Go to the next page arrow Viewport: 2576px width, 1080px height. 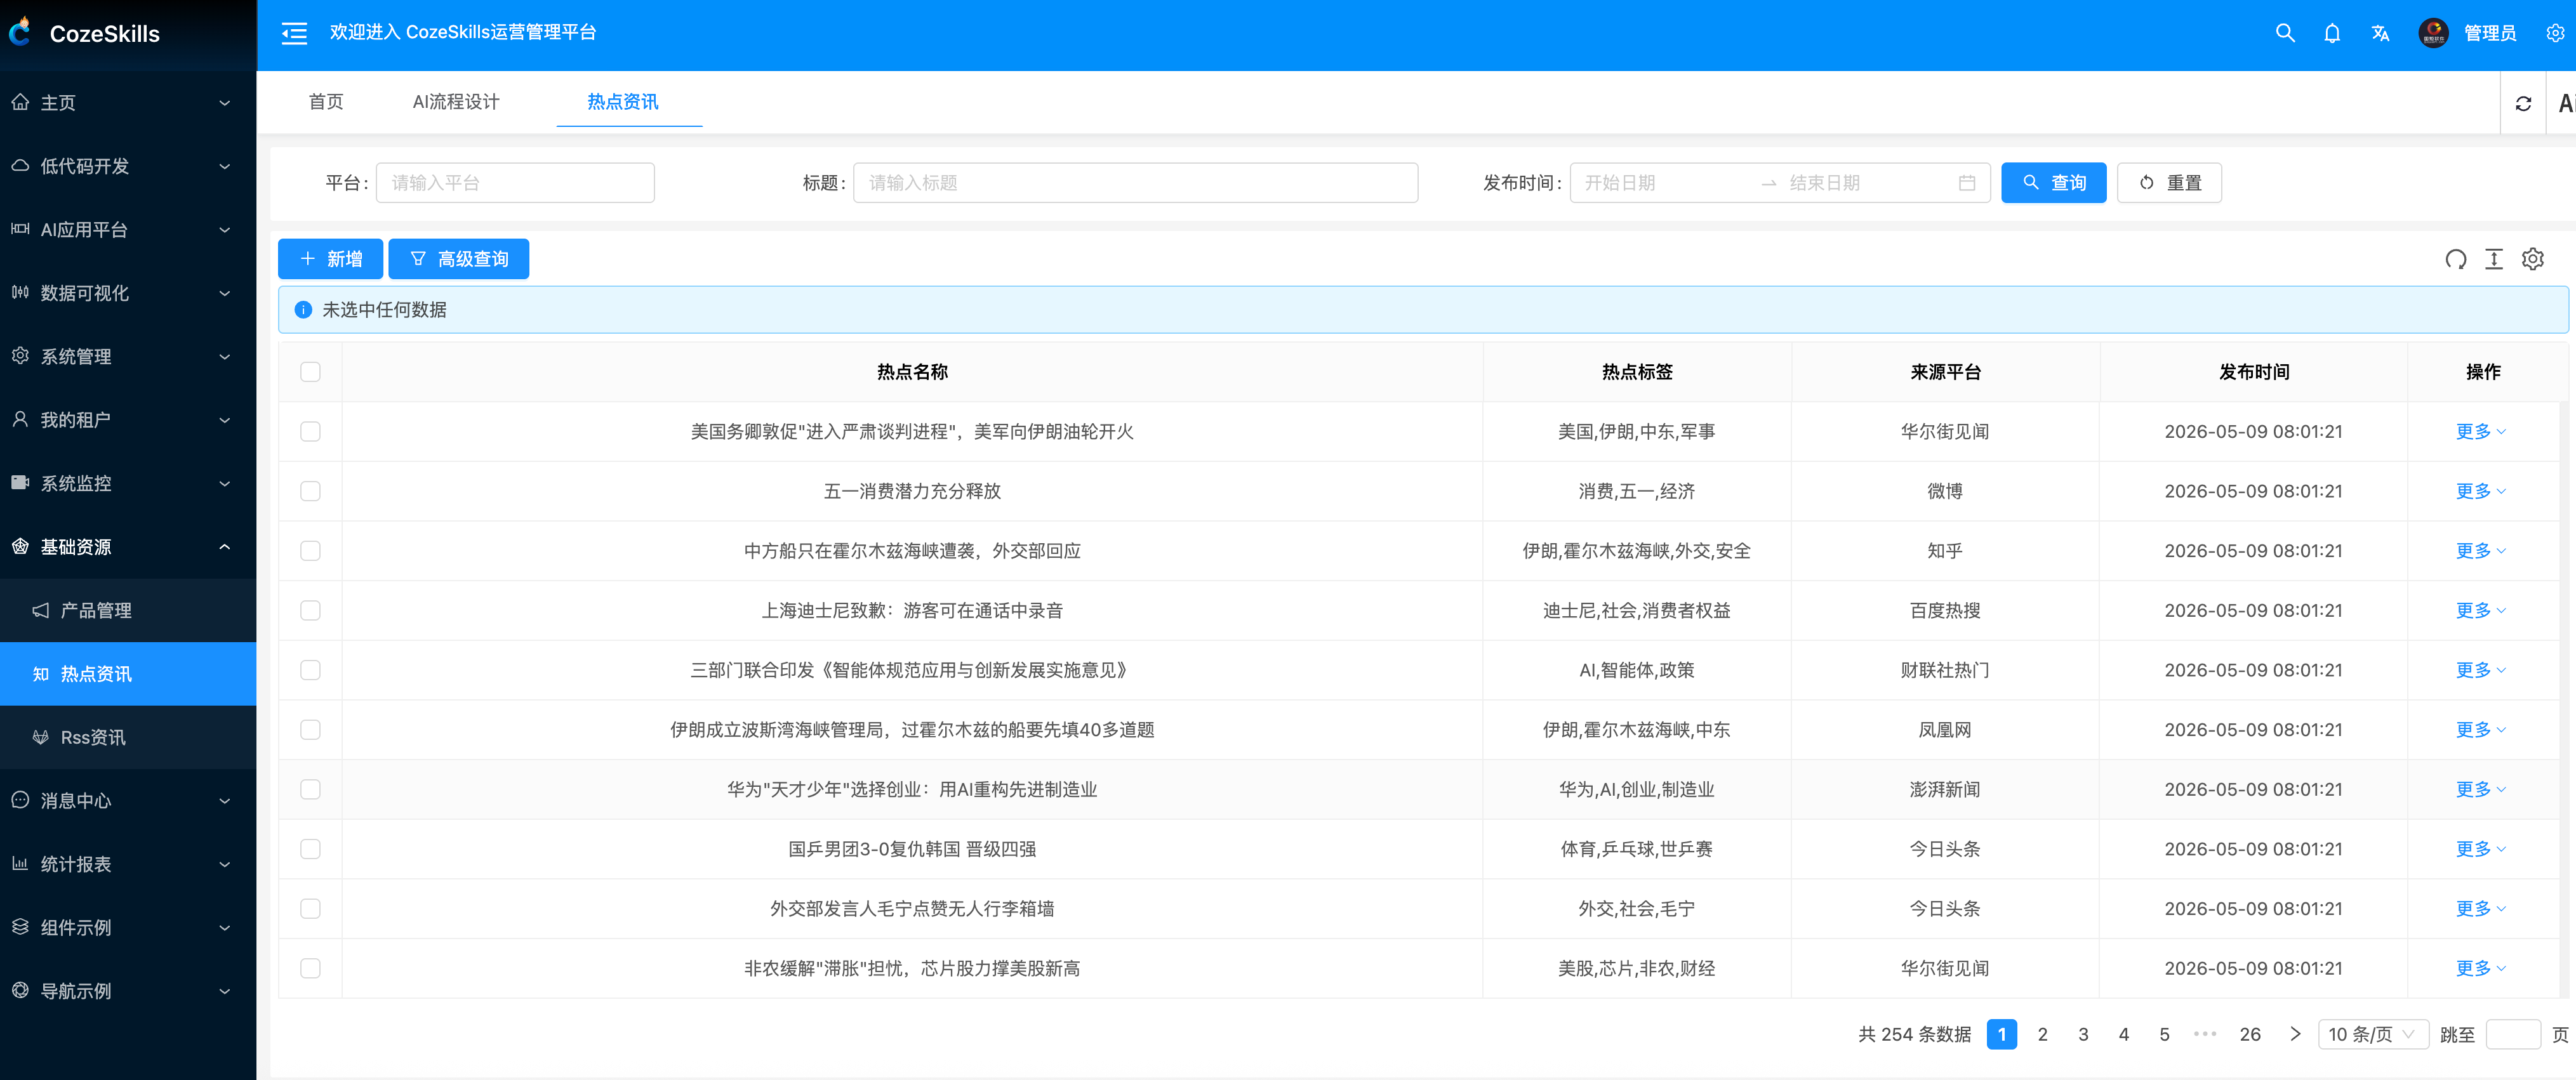pos(2295,1034)
